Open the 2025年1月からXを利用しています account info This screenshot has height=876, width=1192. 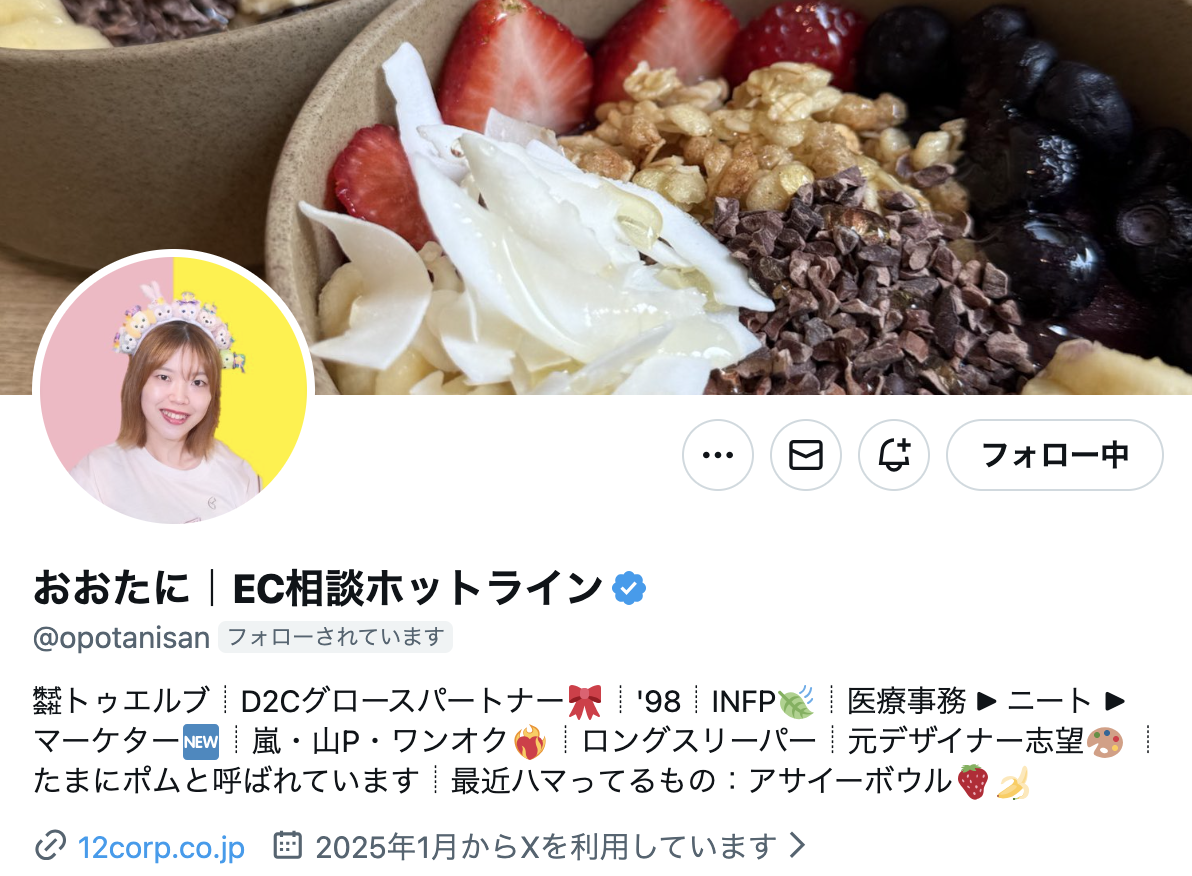(x=544, y=846)
